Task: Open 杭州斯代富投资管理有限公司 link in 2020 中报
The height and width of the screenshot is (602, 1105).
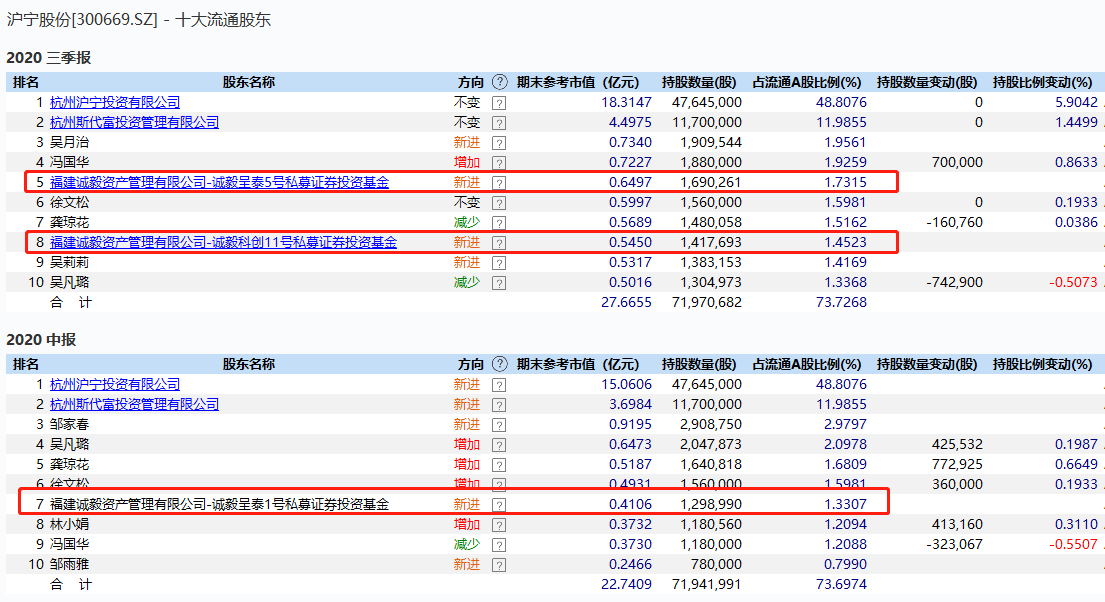Action: point(135,404)
